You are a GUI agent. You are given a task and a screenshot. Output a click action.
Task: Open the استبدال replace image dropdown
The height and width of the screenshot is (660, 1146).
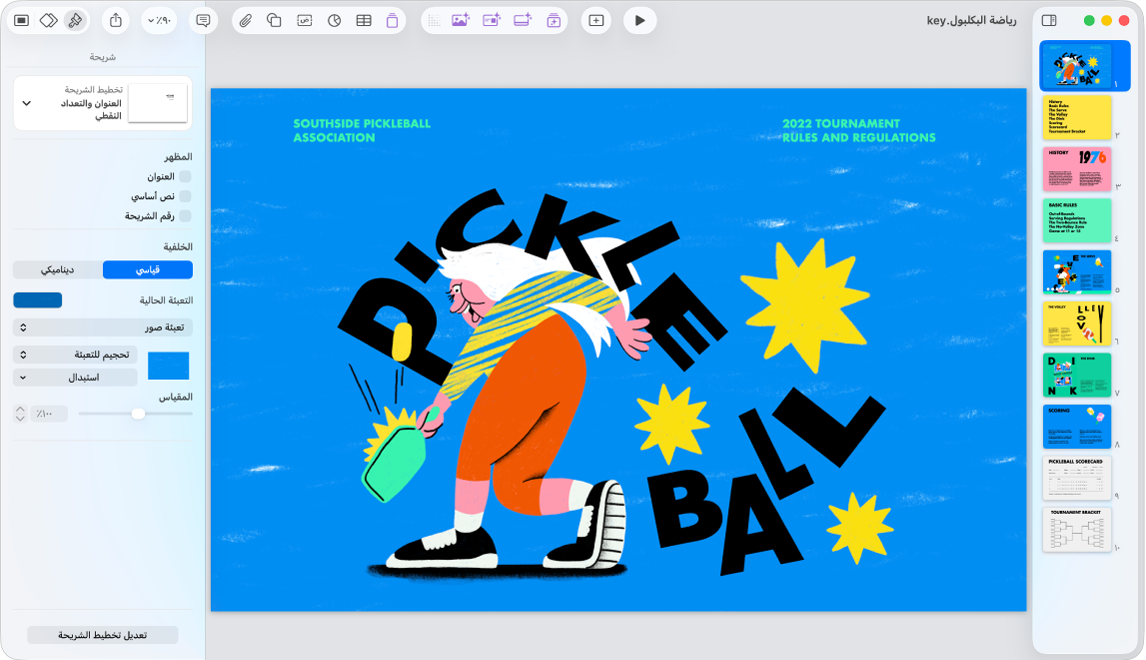[x=75, y=377]
